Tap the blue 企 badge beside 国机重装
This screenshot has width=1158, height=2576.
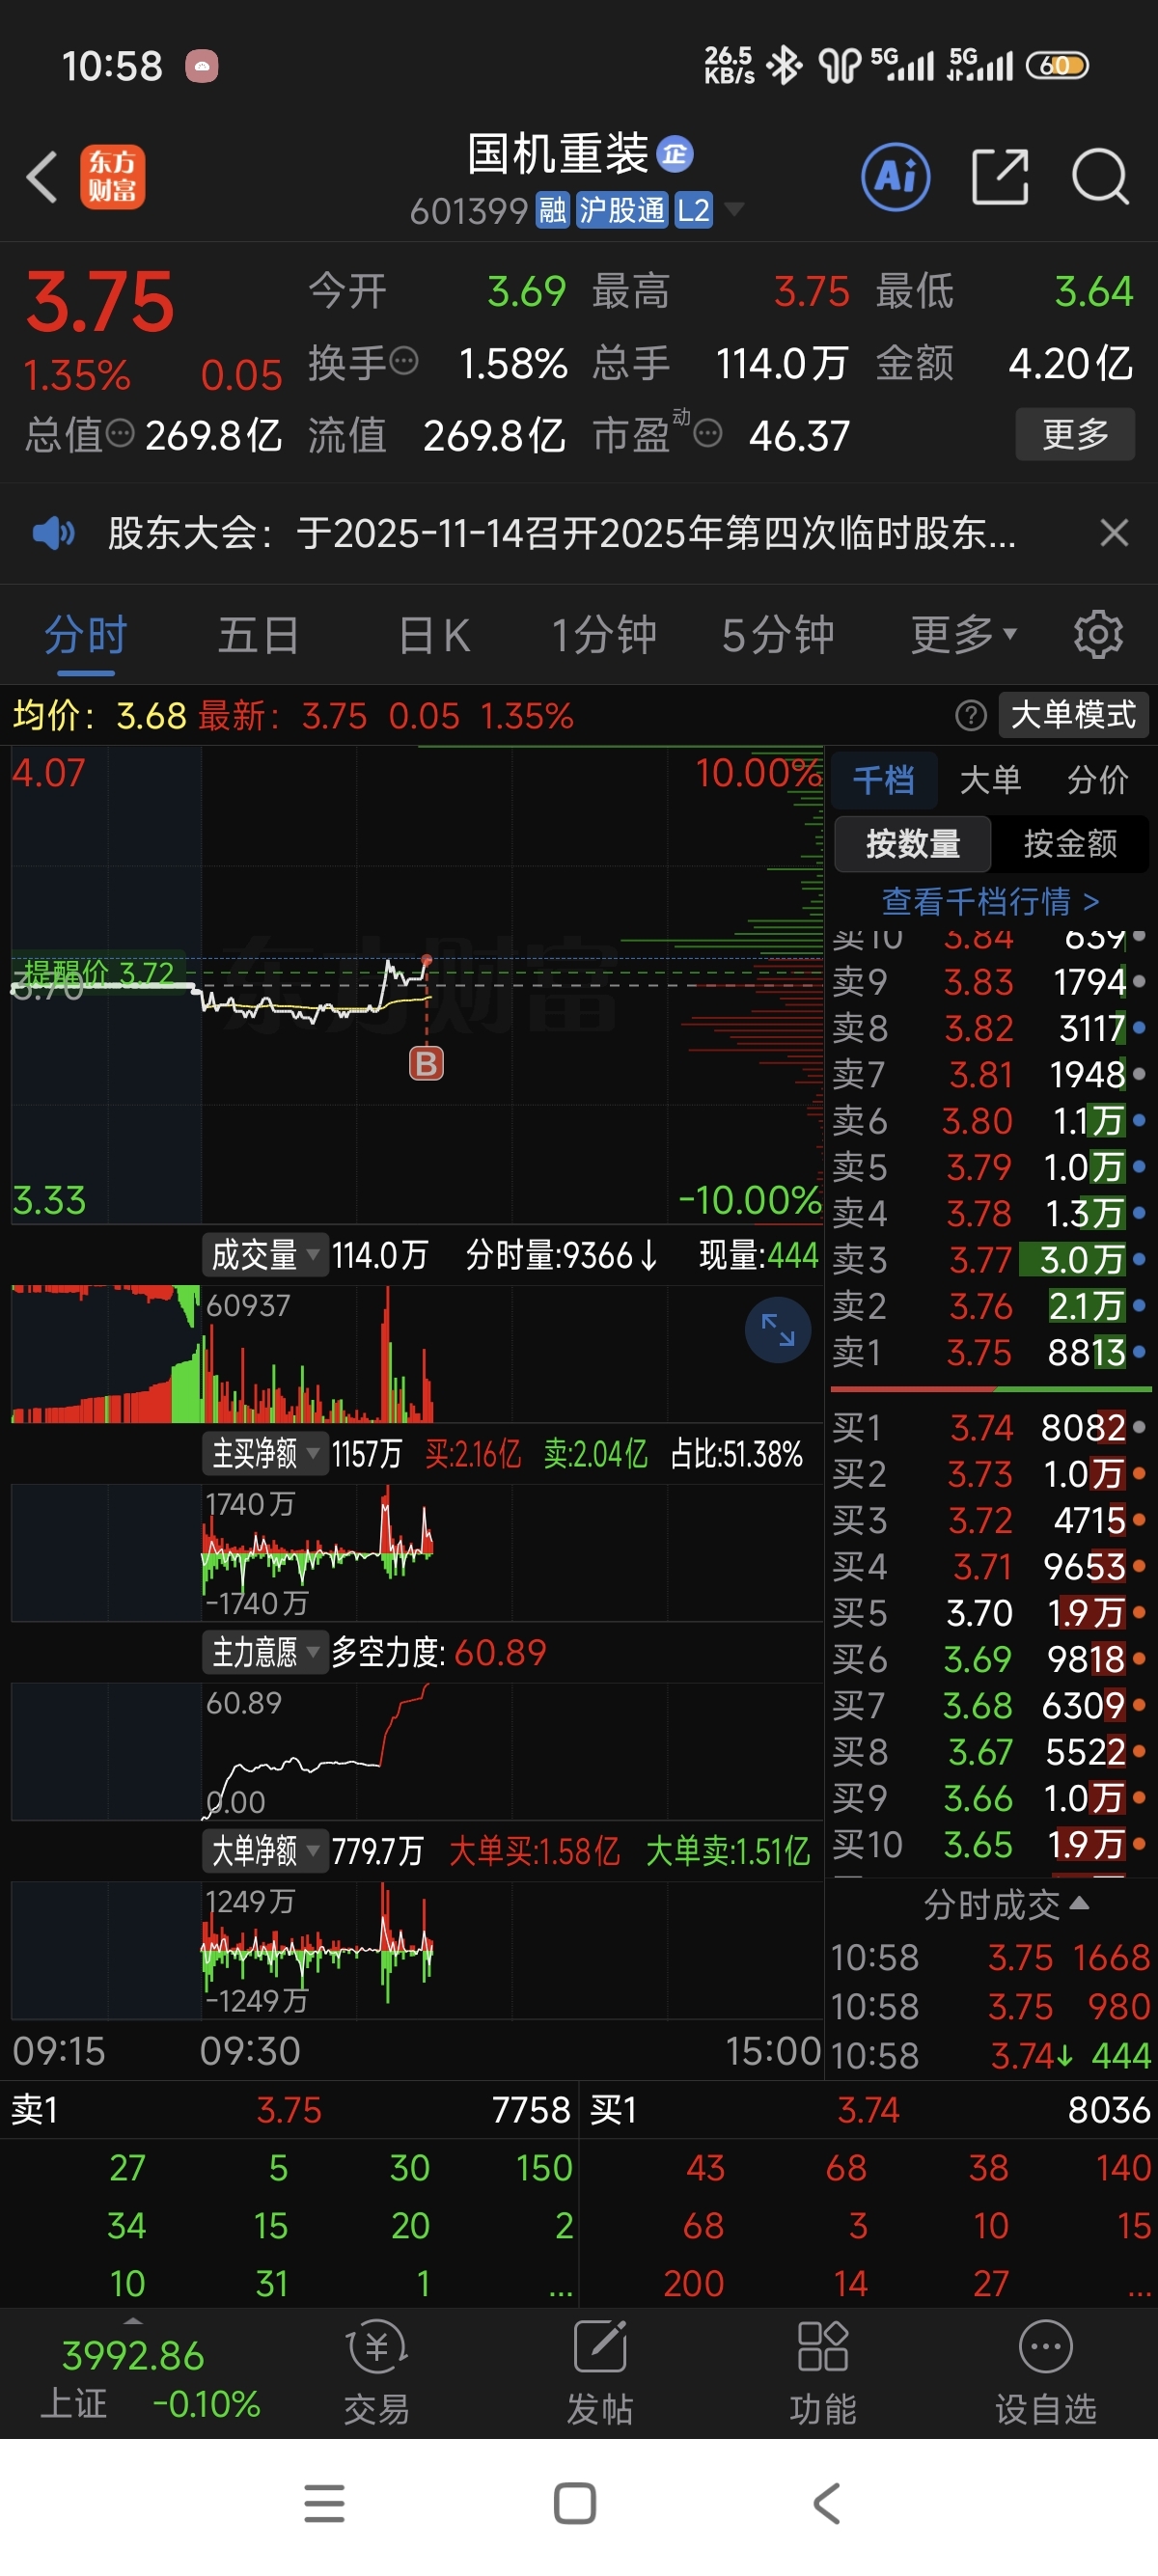coord(675,154)
